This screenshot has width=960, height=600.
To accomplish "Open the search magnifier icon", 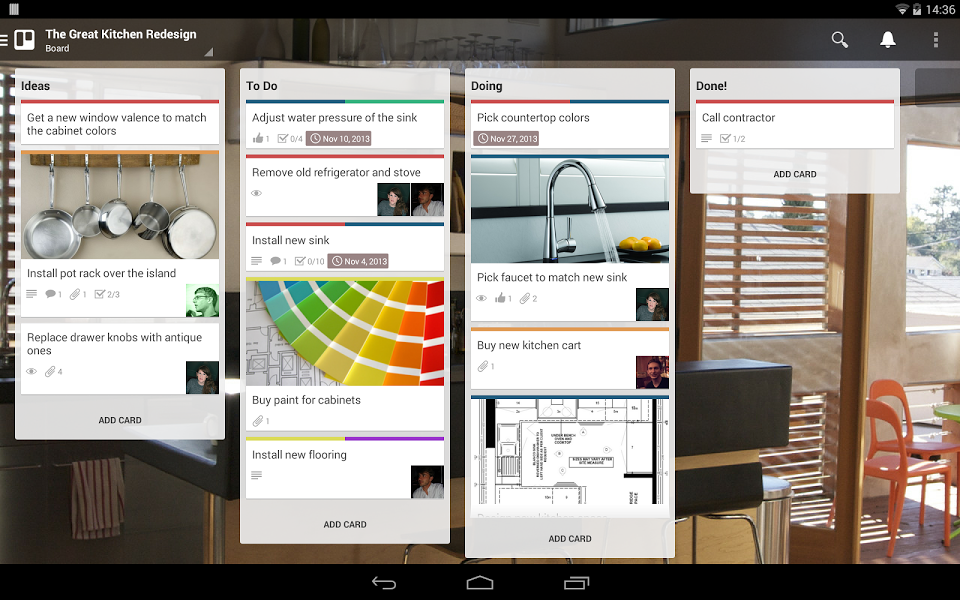I will pos(839,40).
